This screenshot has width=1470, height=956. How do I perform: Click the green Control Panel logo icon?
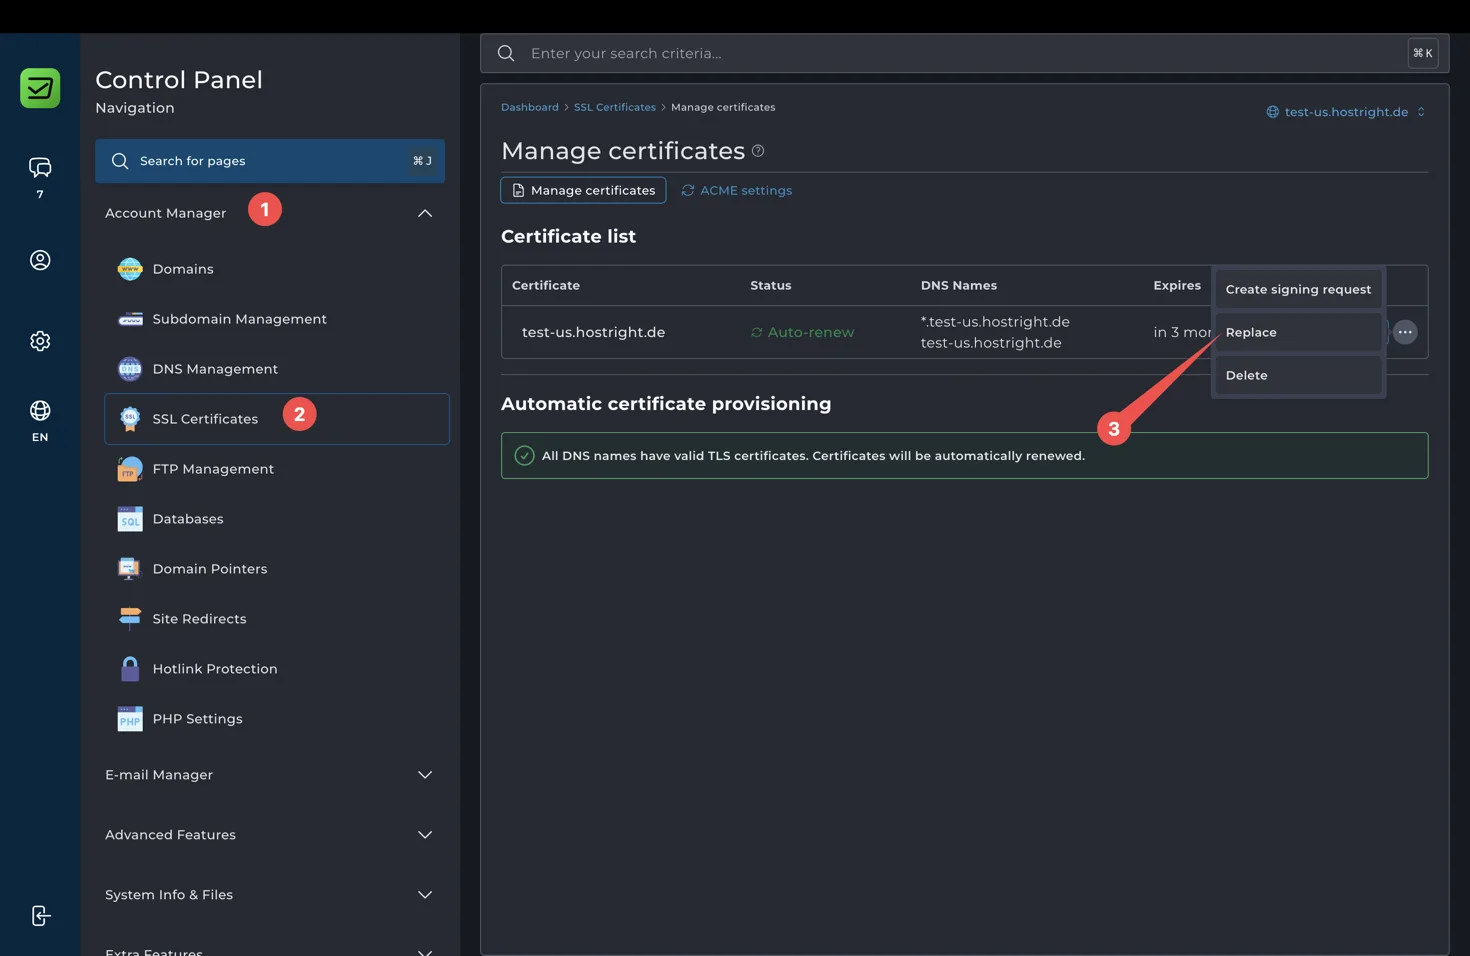(x=40, y=88)
